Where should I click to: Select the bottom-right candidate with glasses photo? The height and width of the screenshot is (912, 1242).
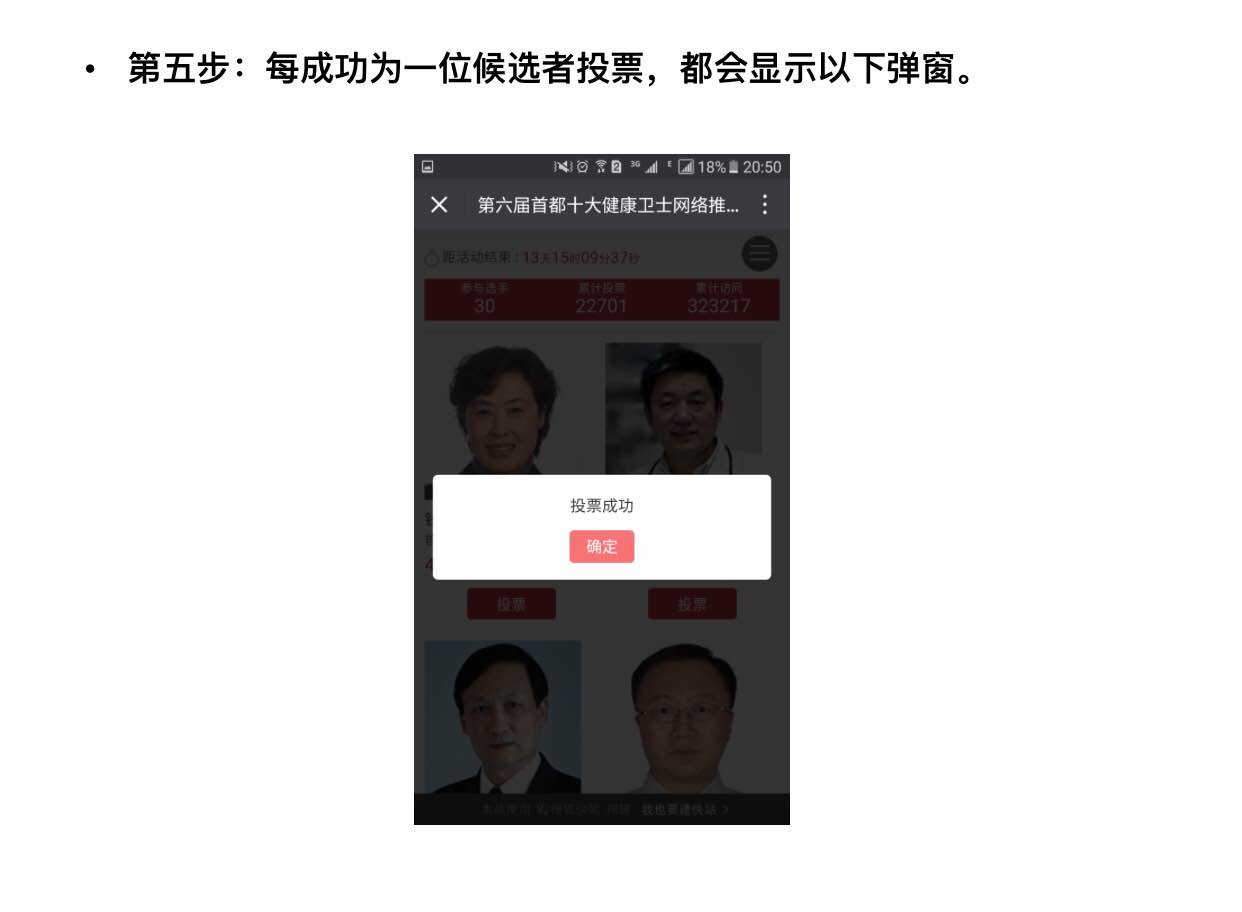[x=683, y=717]
